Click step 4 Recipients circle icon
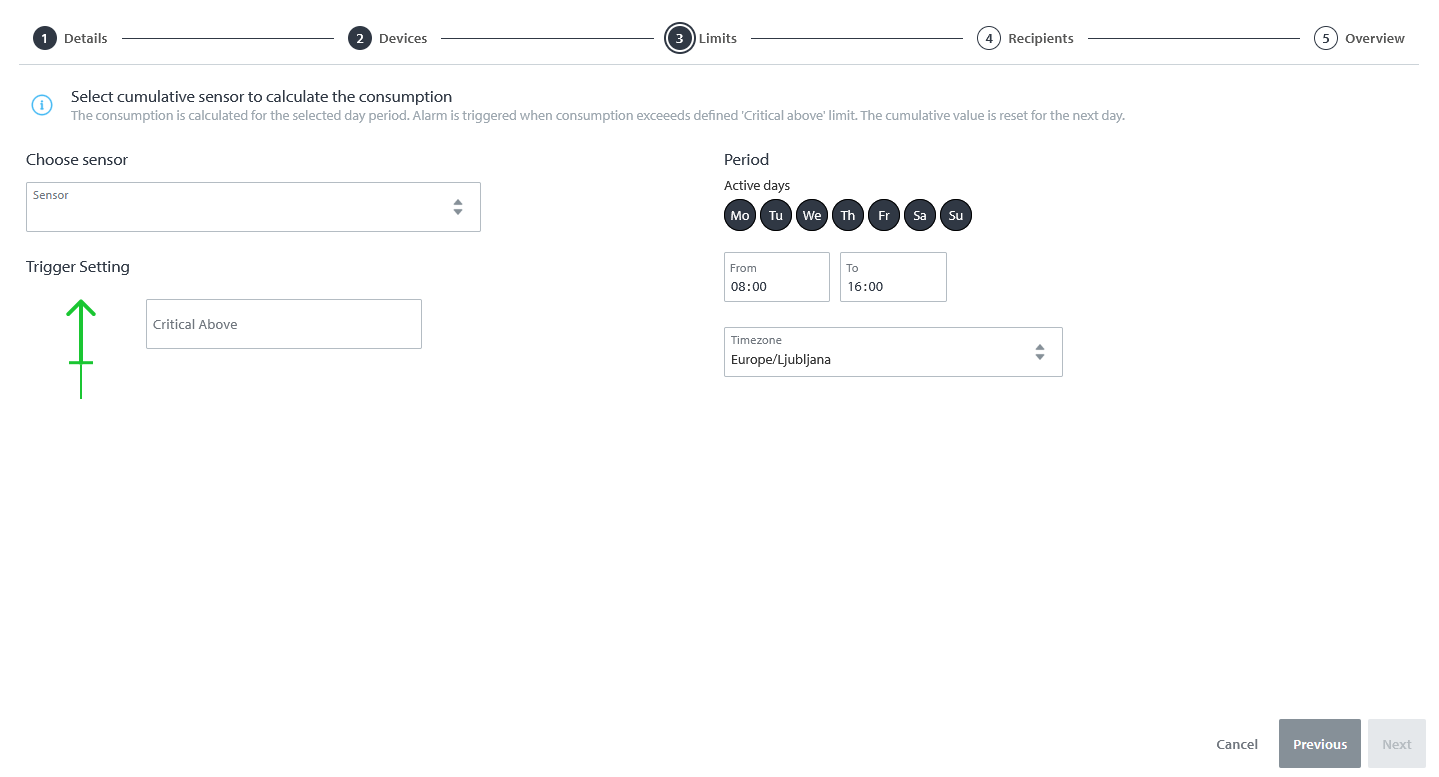The image size is (1439, 777). 988,38
